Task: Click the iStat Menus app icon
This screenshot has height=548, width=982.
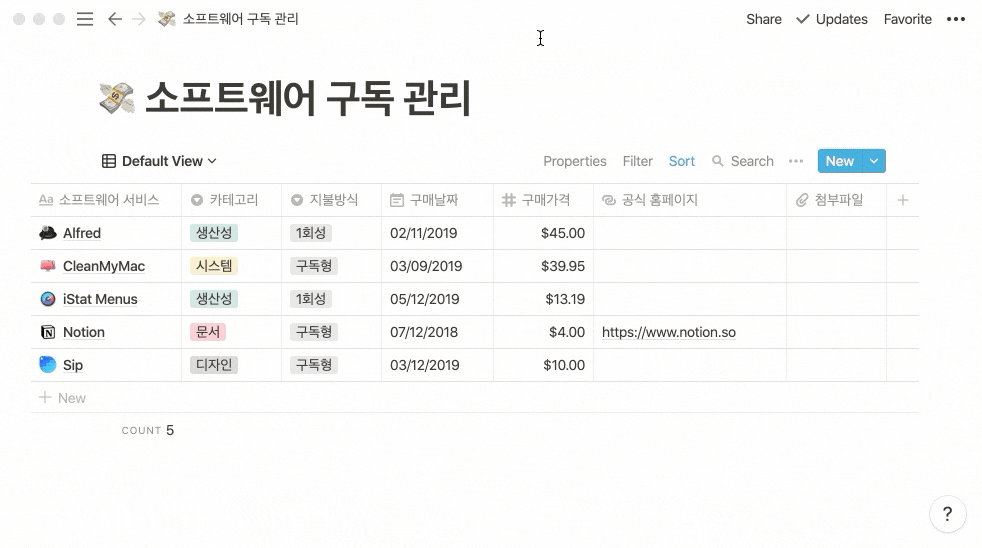Action: tap(48, 299)
